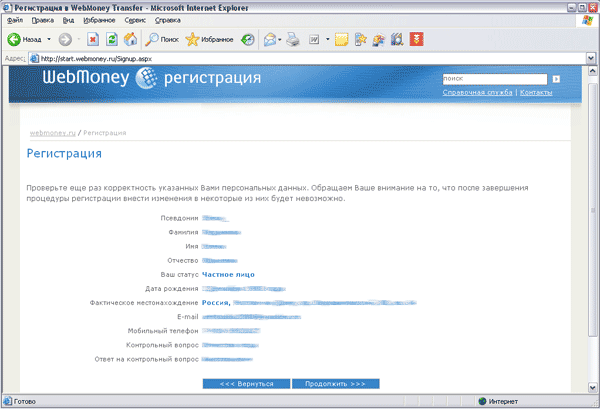Print the page with printer icon
600x409 pixels.
[x=293, y=39]
